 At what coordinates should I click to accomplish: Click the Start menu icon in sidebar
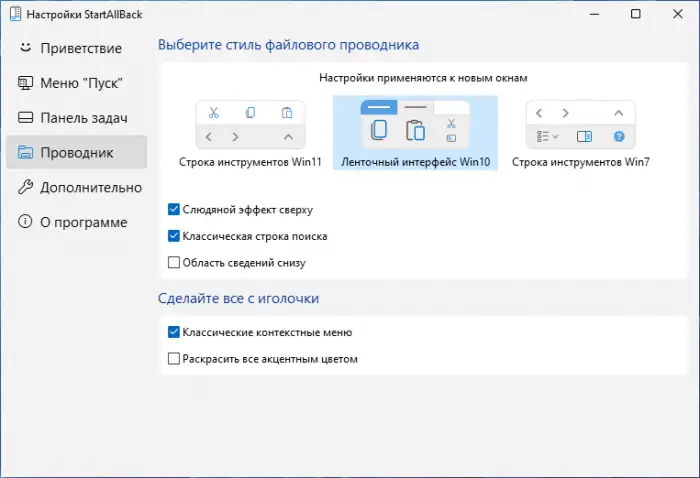[25, 82]
